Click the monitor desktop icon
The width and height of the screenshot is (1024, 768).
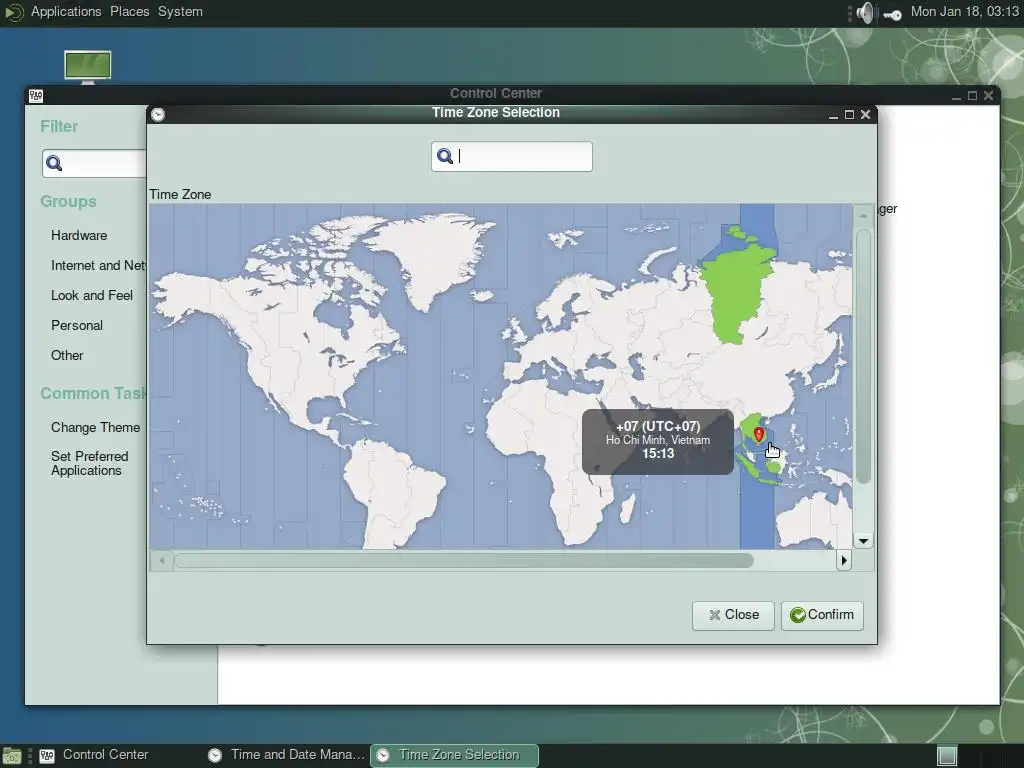coord(88,67)
